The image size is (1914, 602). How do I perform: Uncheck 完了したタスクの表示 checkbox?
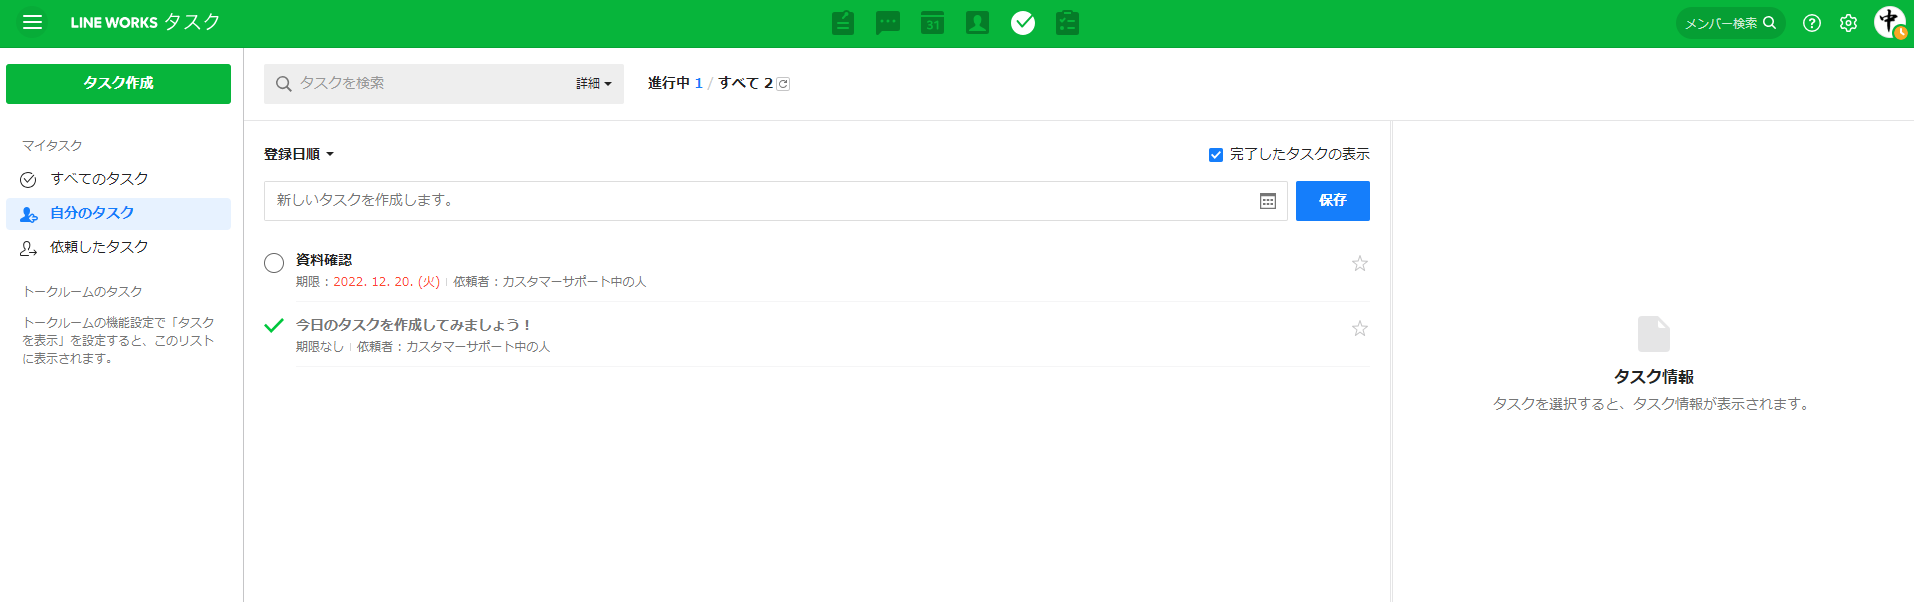(1216, 155)
